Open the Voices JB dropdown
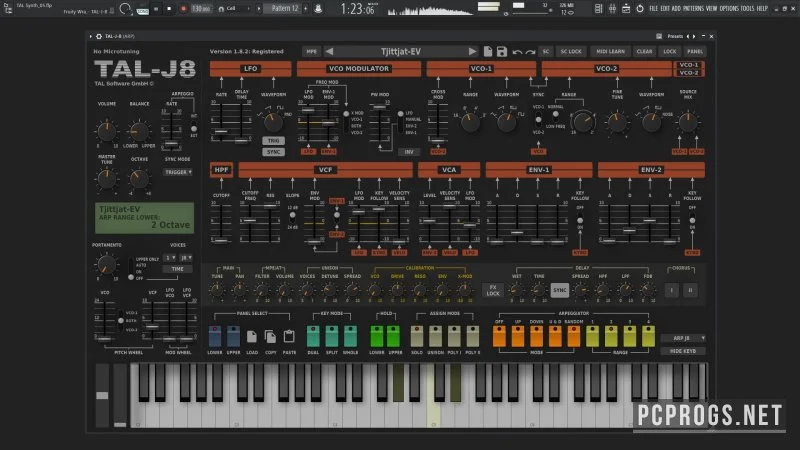This screenshot has width=800, height=450. pos(186,258)
